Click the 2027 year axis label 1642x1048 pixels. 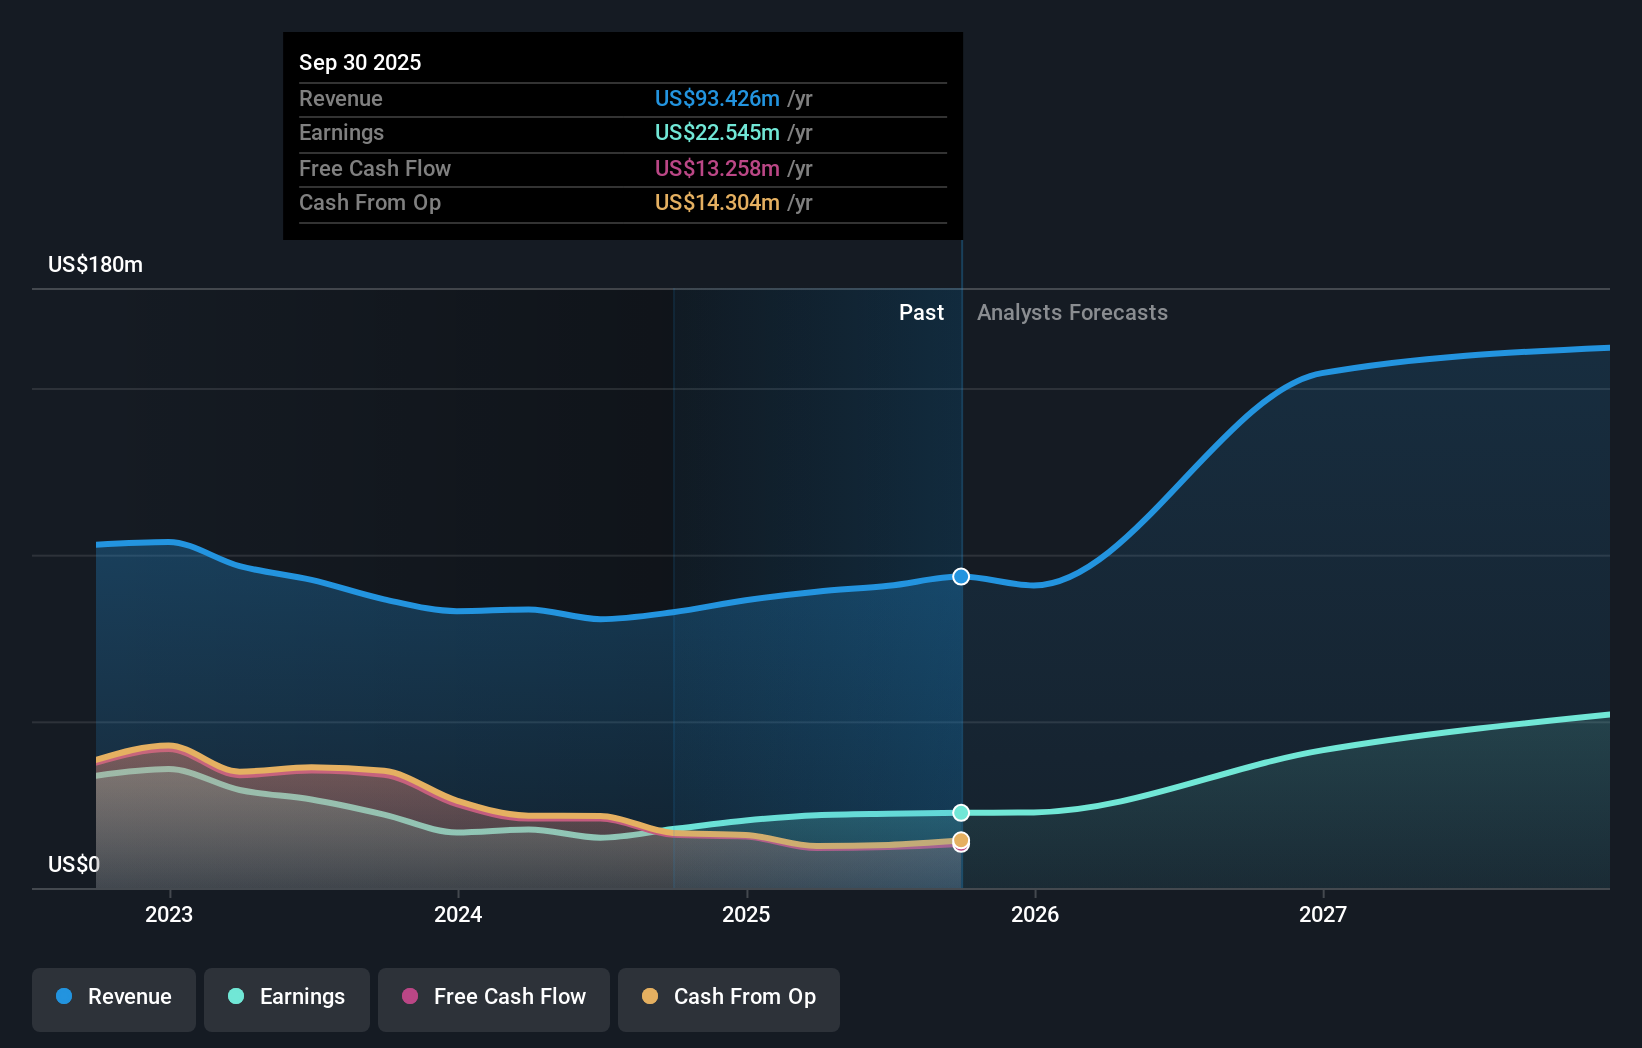(x=1323, y=914)
